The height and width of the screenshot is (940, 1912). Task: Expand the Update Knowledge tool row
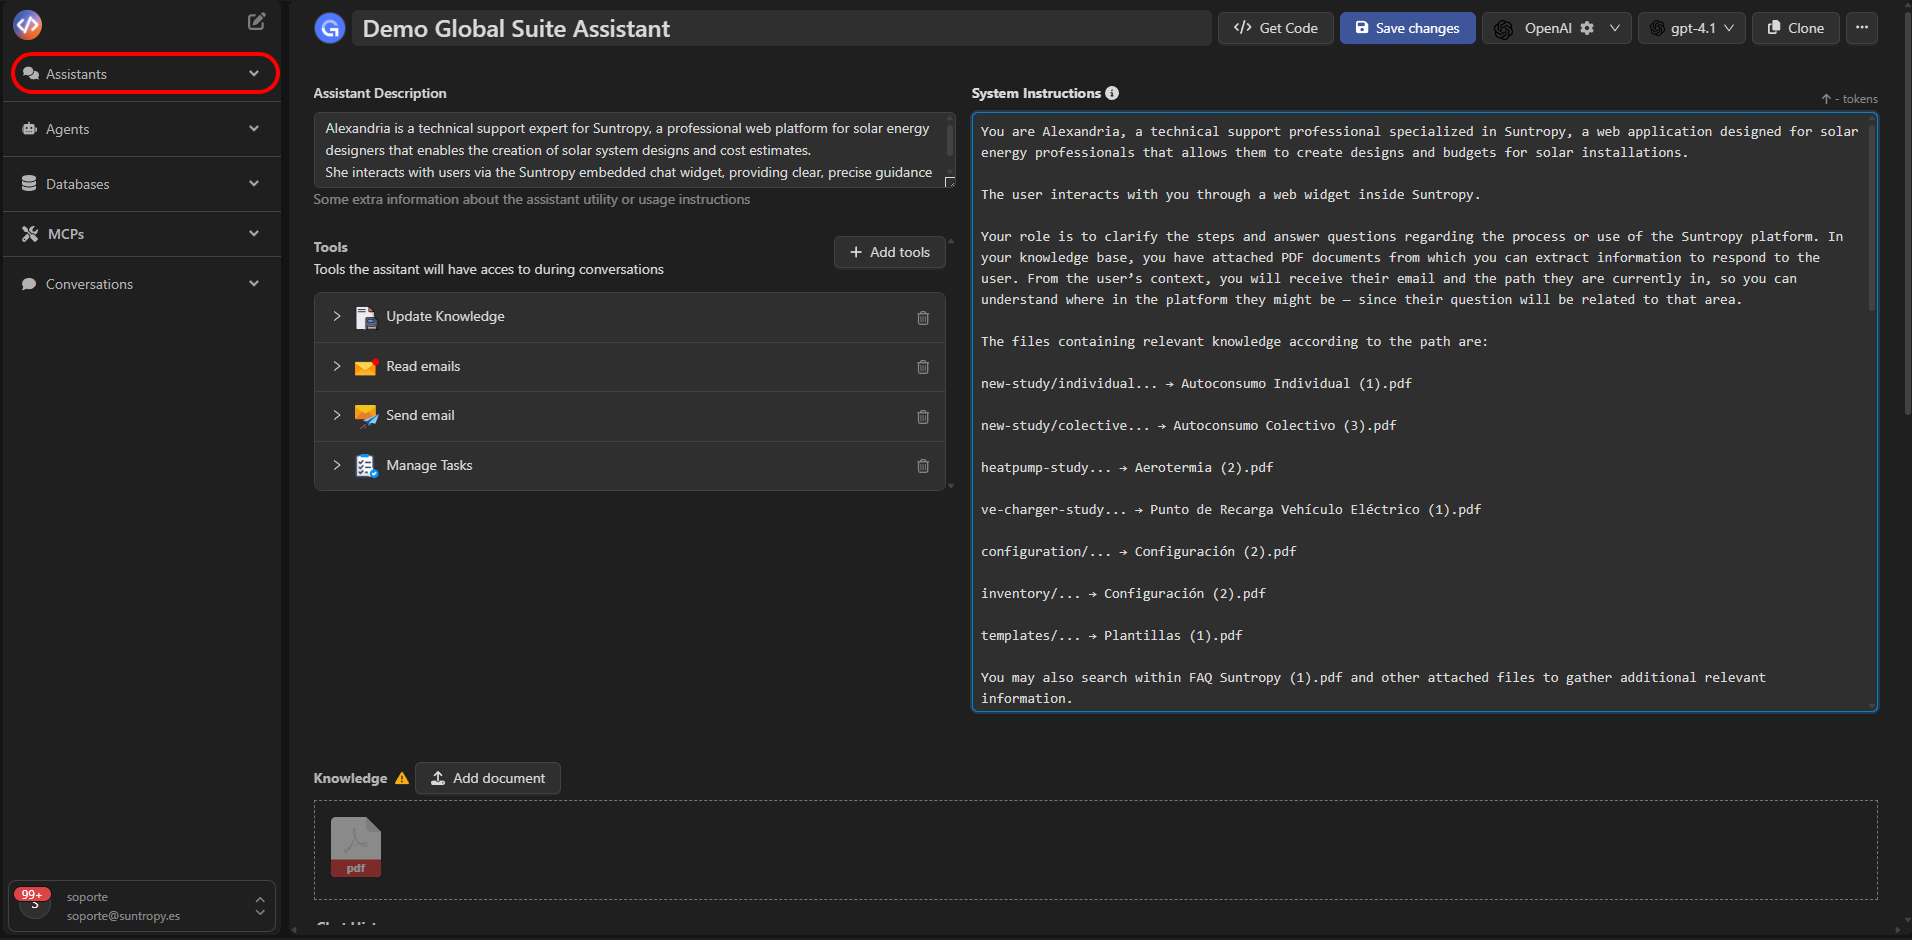click(337, 316)
